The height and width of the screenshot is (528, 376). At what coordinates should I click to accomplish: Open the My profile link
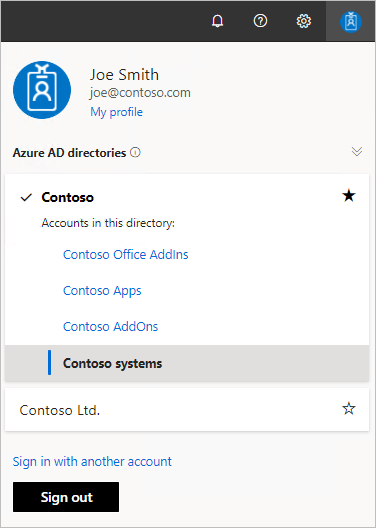[116, 112]
